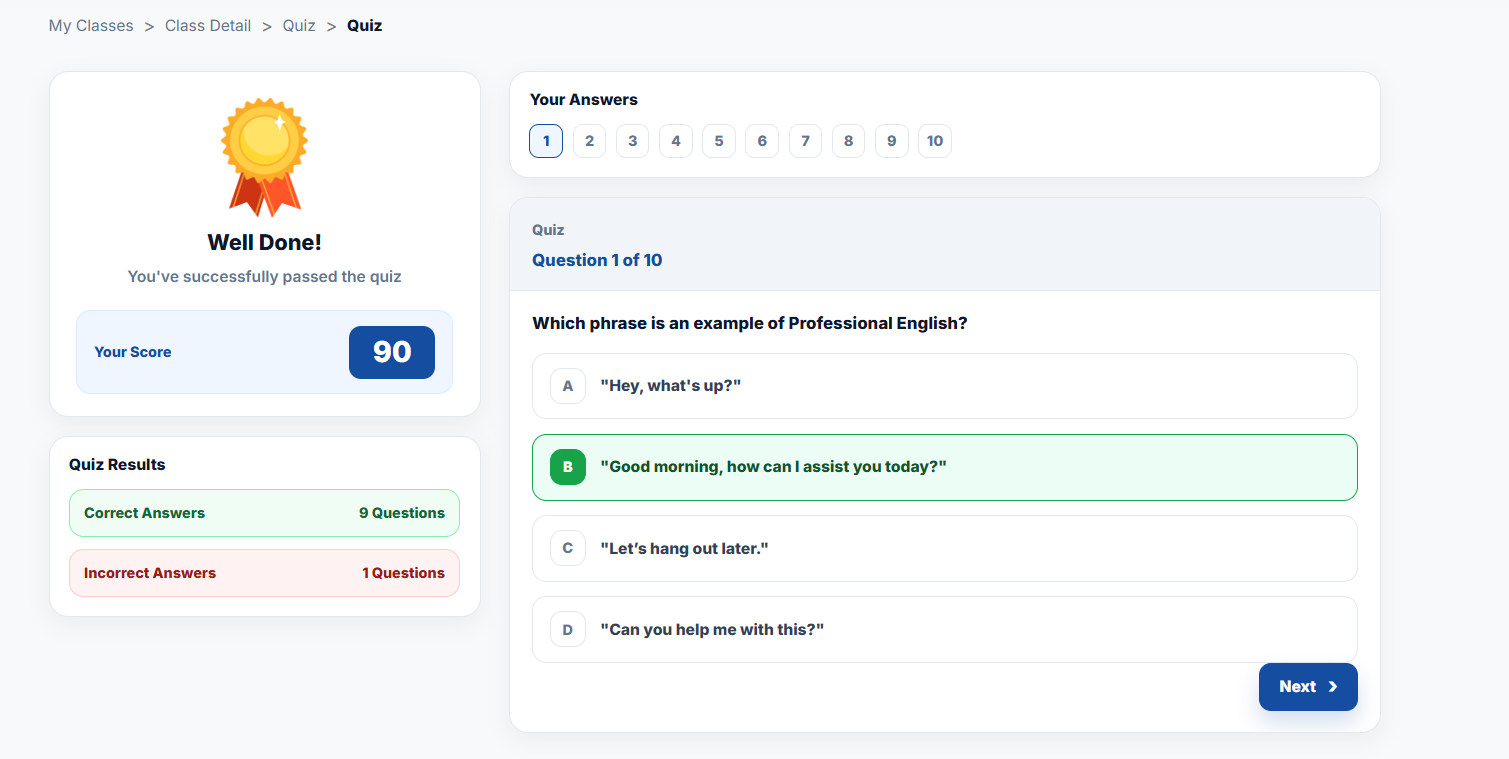
Task: Select answer letter badge A
Action: (x=568, y=386)
